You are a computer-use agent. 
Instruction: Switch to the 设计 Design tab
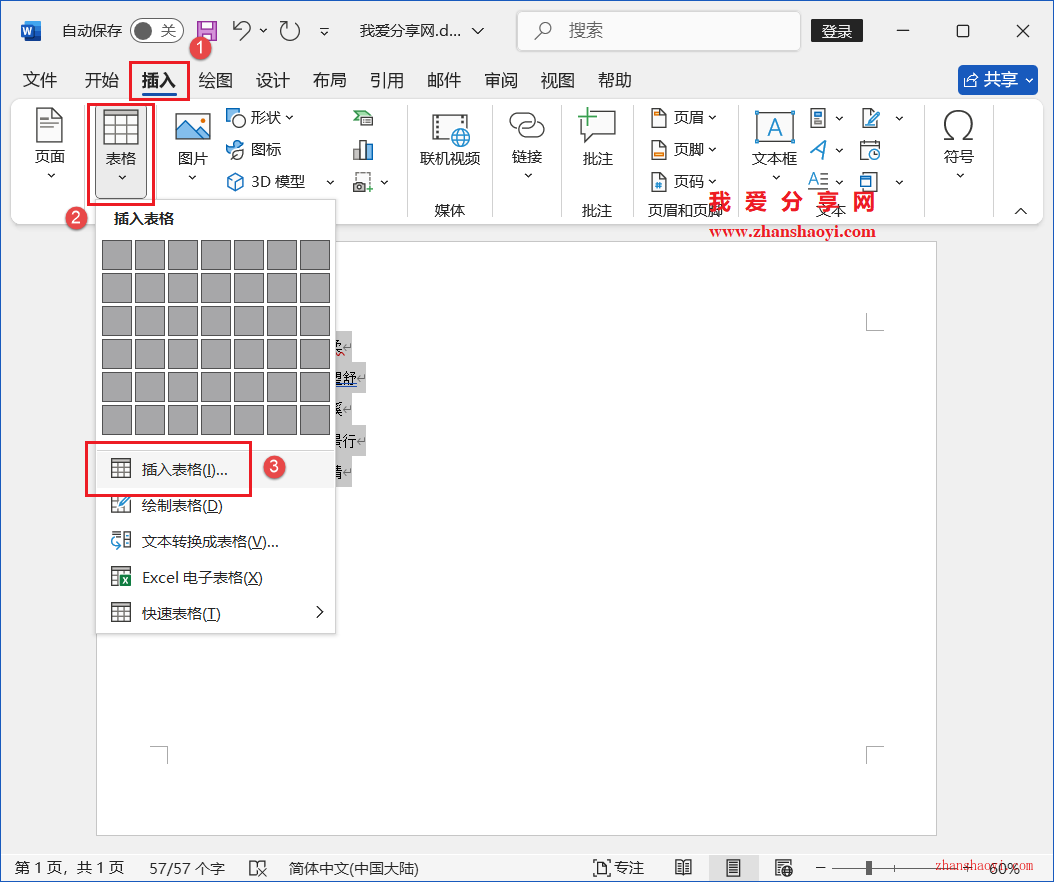point(272,80)
